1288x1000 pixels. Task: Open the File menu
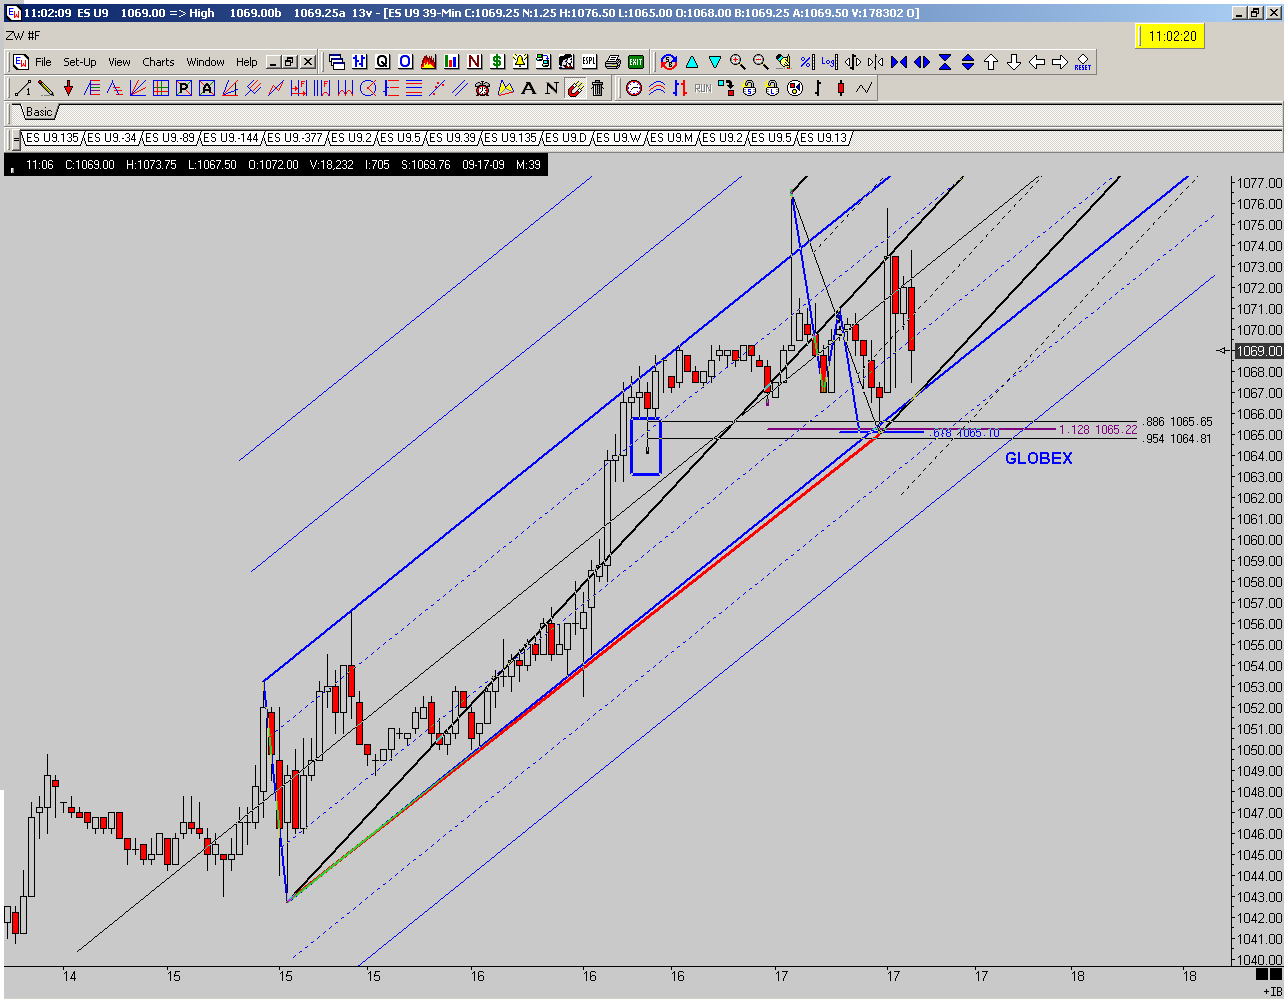43,62
